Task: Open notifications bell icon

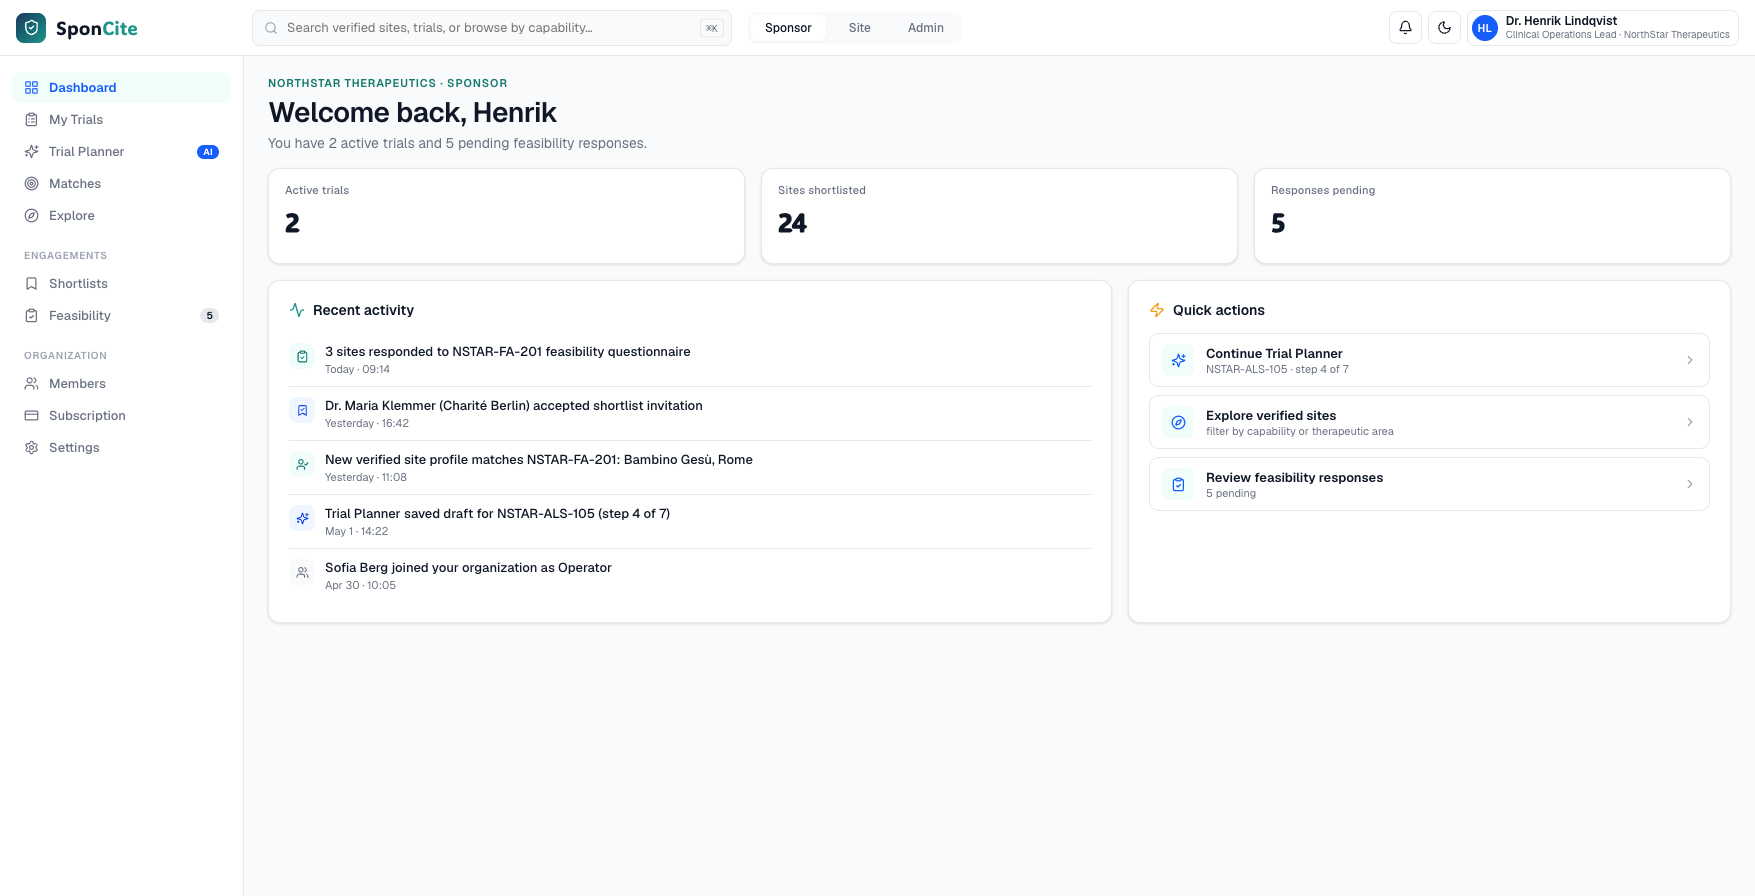Action: click(1405, 28)
